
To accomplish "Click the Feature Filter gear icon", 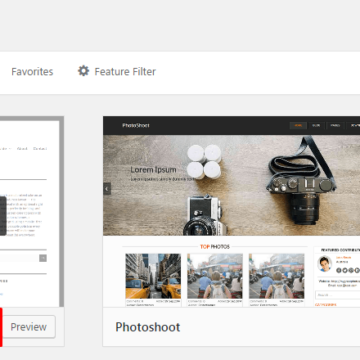I will [x=83, y=71].
